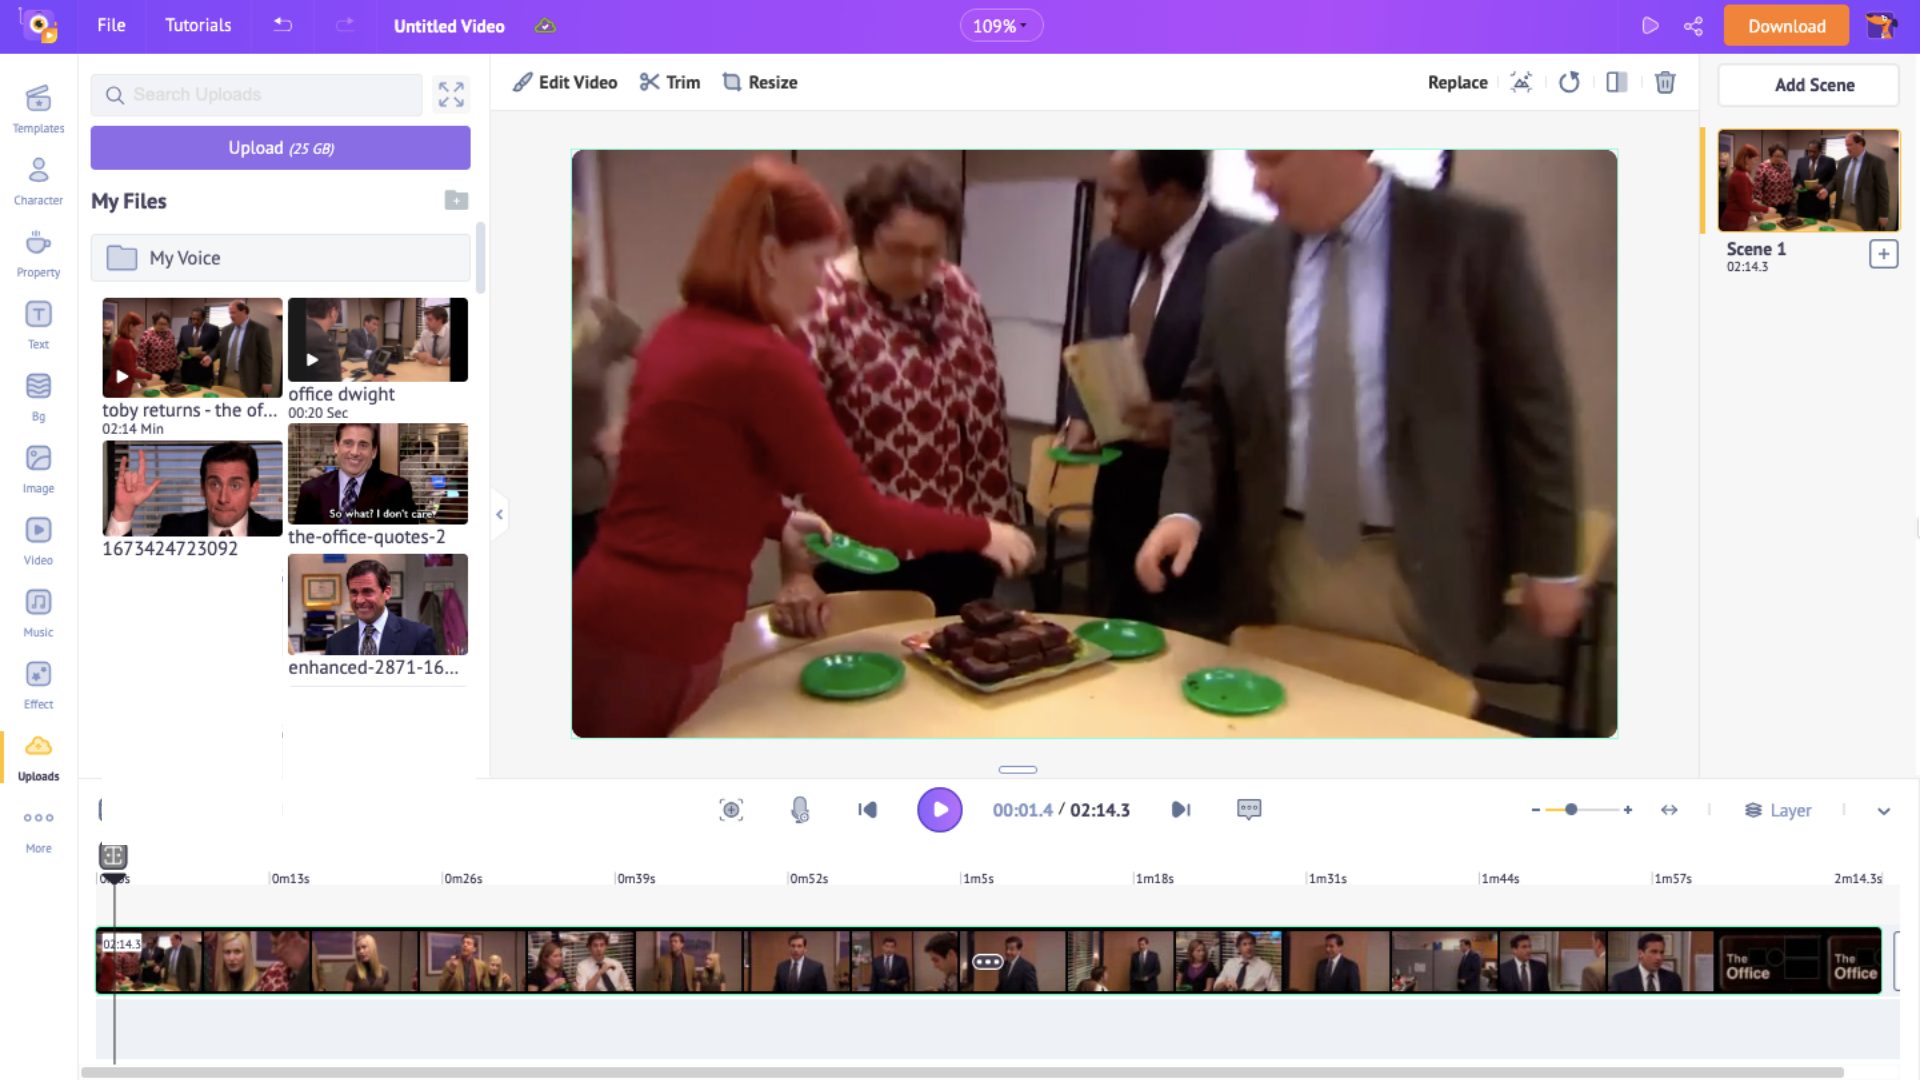Toggle the caption/subtitle icon
The height and width of the screenshot is (1080, 1920).
[1249, 810]
